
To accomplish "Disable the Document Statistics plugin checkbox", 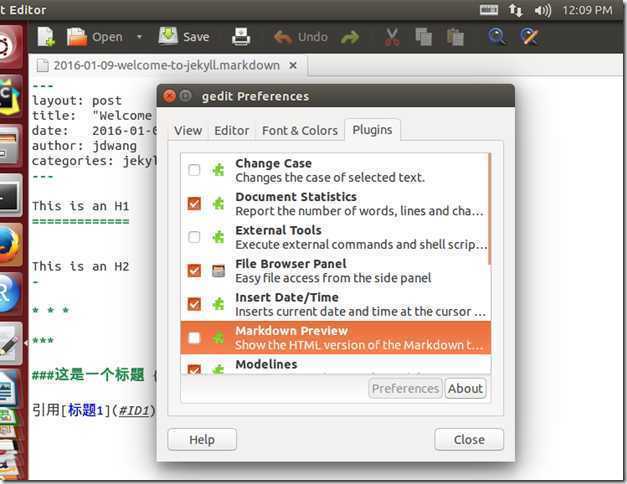I will 194,204.
